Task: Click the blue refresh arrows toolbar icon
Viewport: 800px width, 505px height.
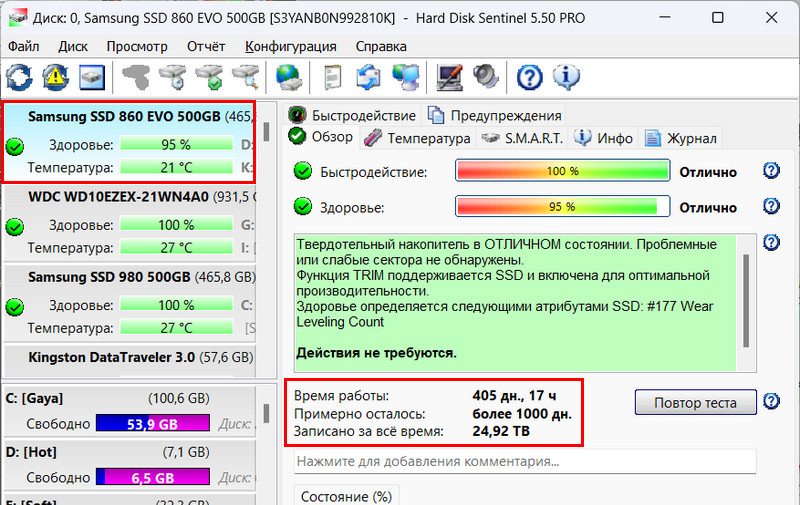Action: (x=19, y=78)
